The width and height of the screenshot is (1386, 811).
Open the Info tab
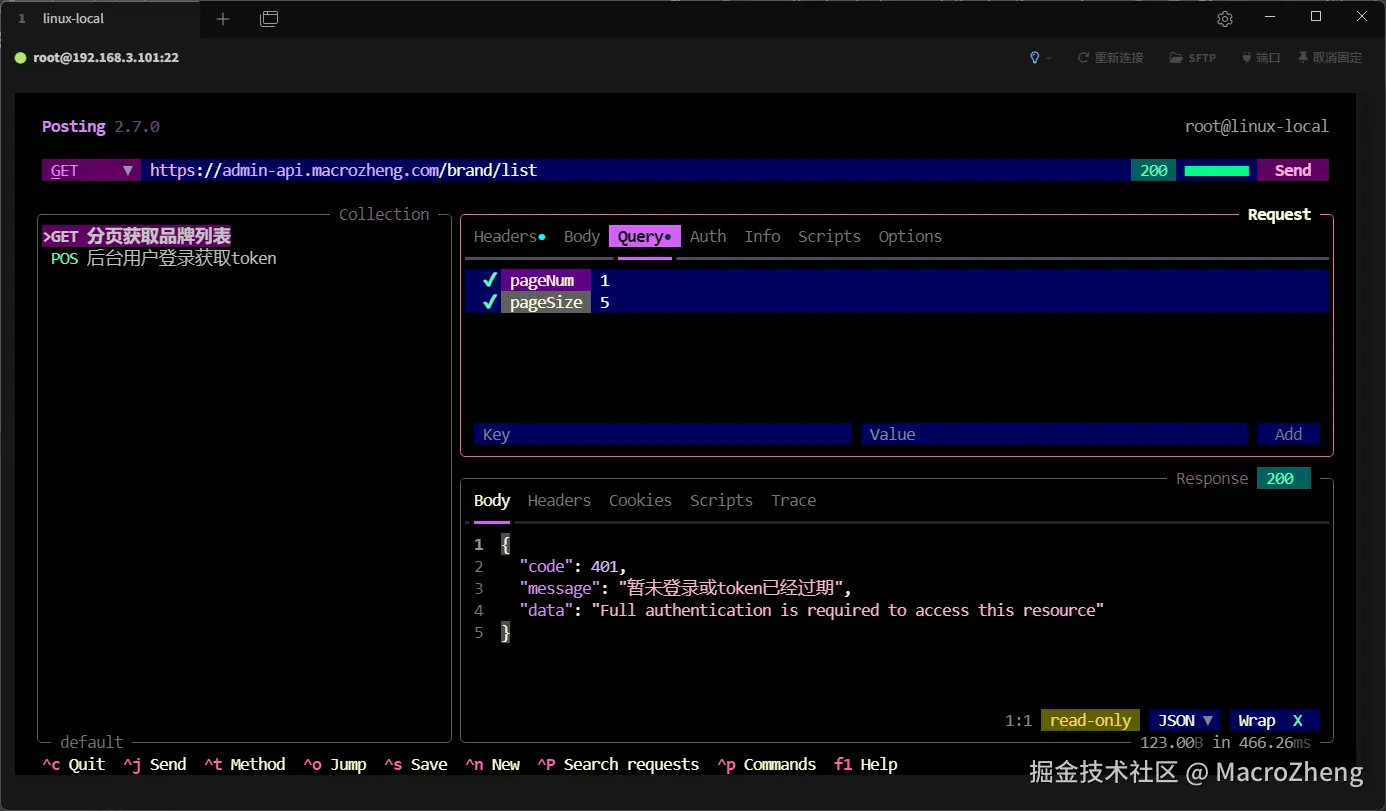pos(762,236)
